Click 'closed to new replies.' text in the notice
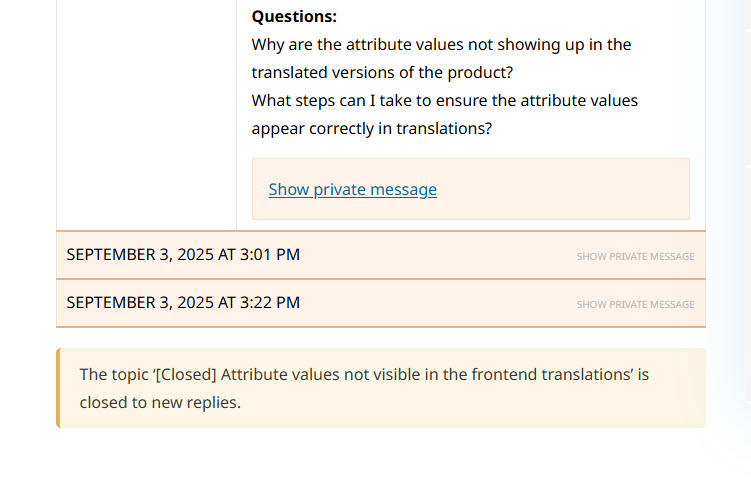 click(x=160, y=404)
